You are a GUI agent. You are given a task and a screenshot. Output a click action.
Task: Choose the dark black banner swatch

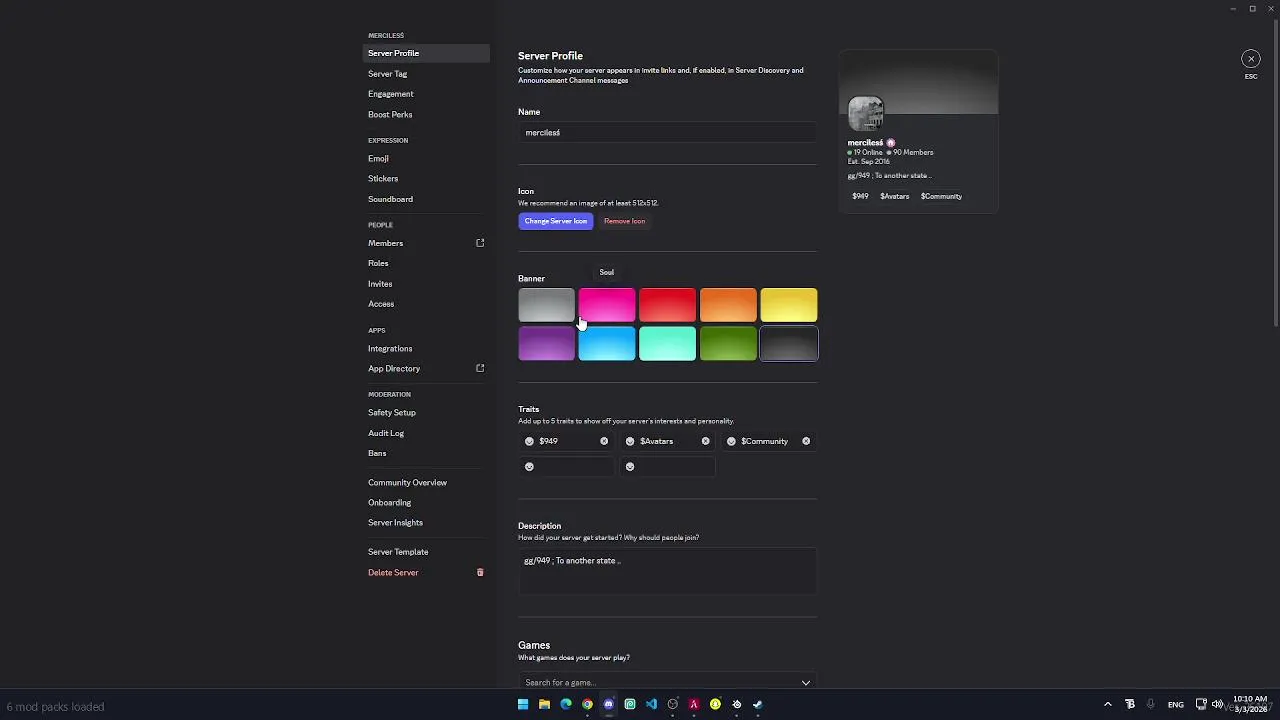(x=789, y=344)
